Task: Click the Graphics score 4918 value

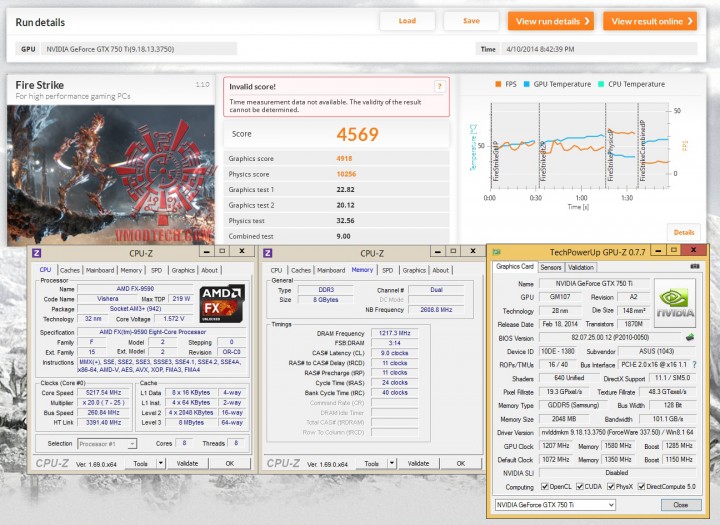Action: [344, 158]
